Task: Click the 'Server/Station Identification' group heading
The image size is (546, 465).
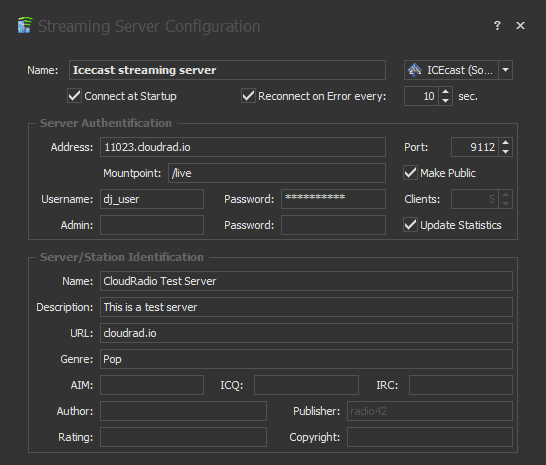Action: 122,257
